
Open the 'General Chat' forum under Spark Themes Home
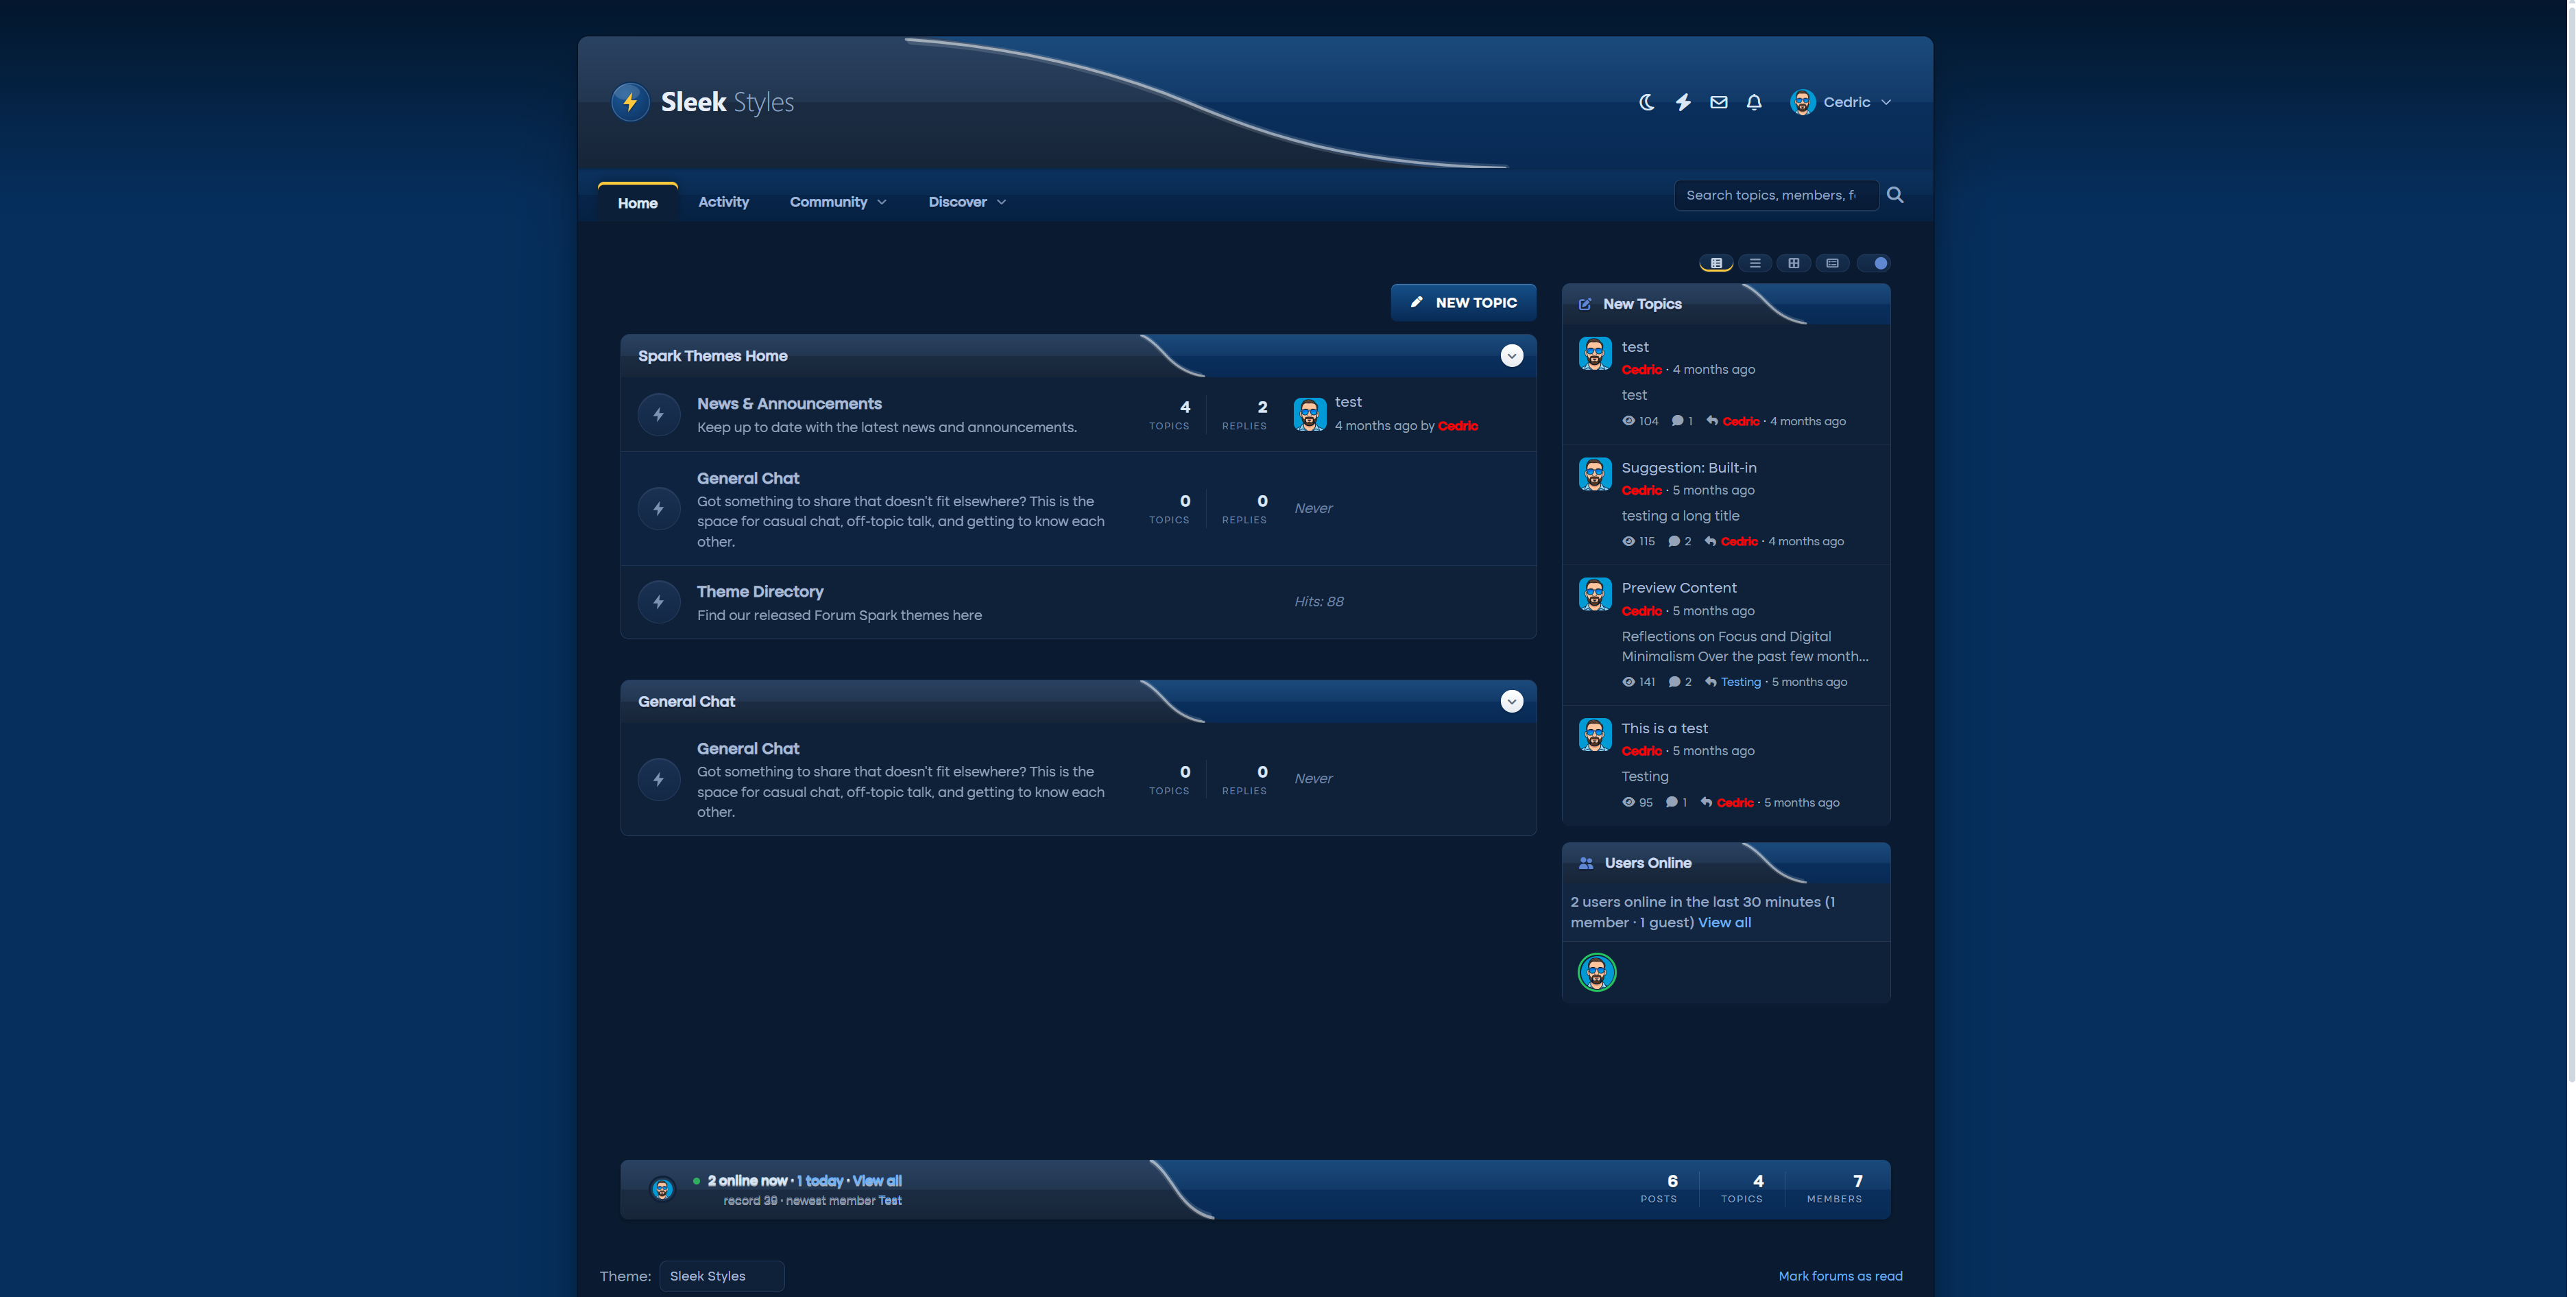coord(747,479)
